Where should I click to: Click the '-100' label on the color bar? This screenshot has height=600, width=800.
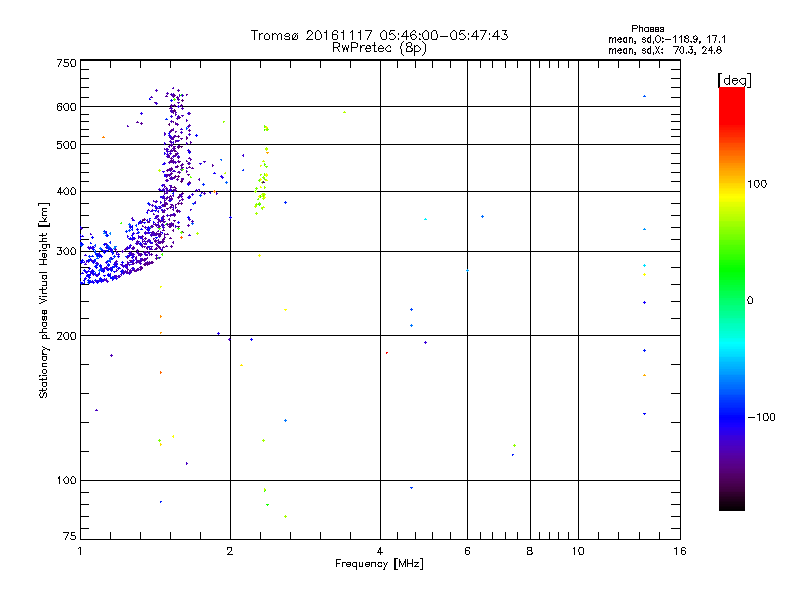(761, 417)
